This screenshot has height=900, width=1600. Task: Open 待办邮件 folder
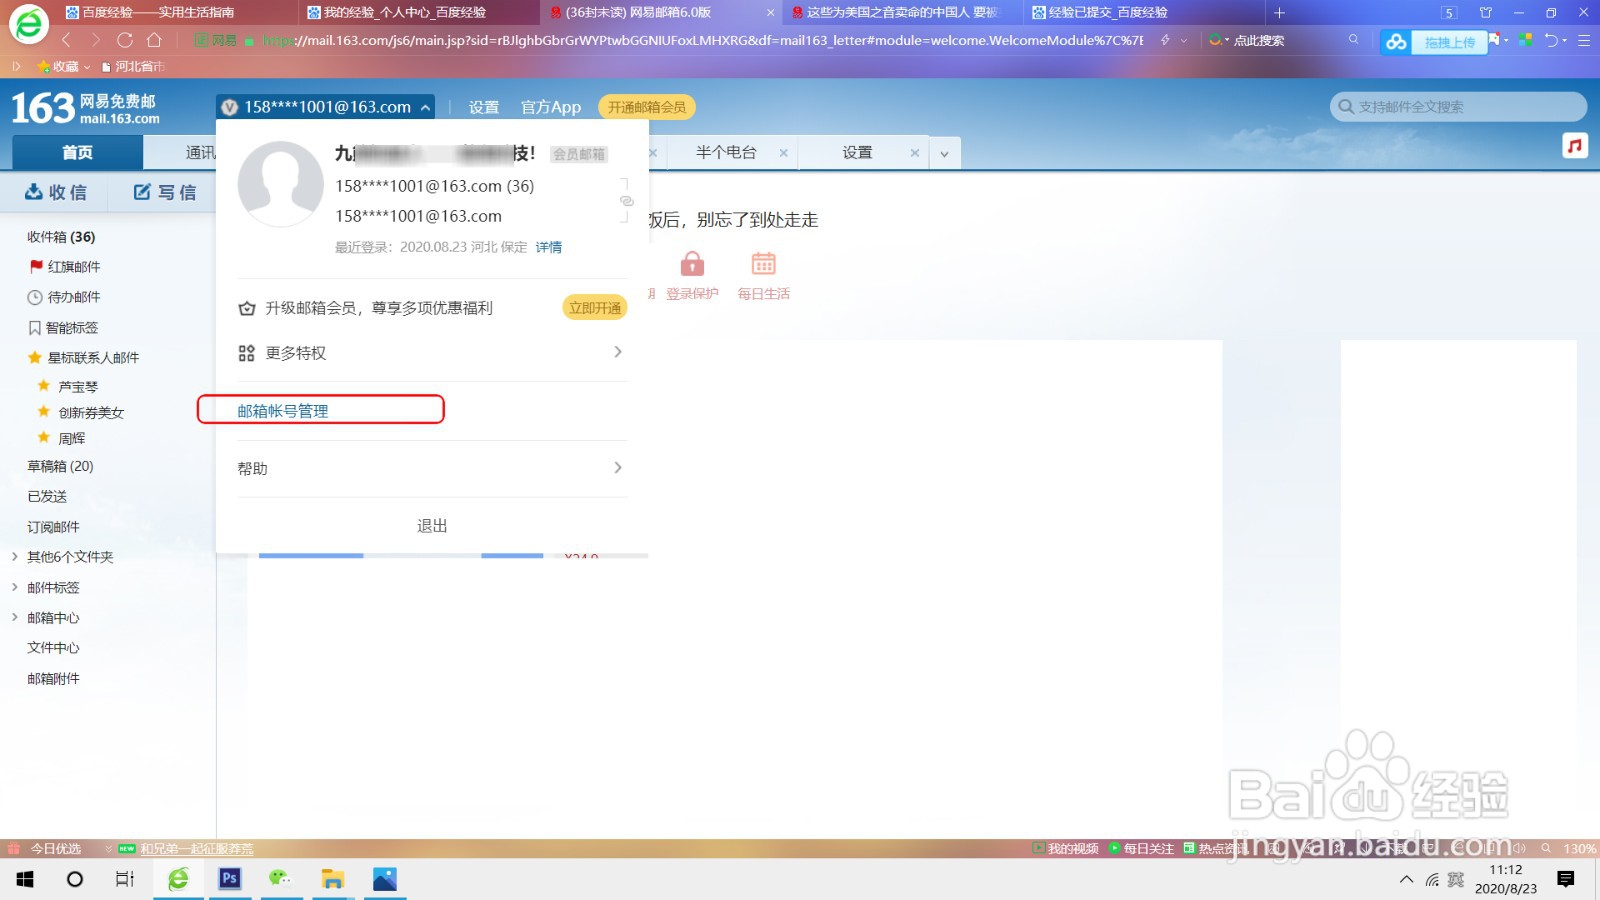tap(74, 297)
